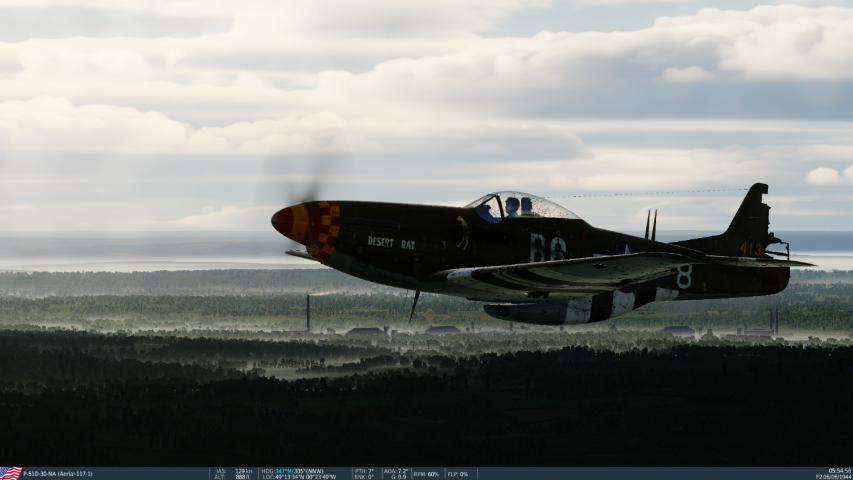Click the IAS airspeed readout
This screenshot has height=480, width=853.
click(x=233, y=470)
